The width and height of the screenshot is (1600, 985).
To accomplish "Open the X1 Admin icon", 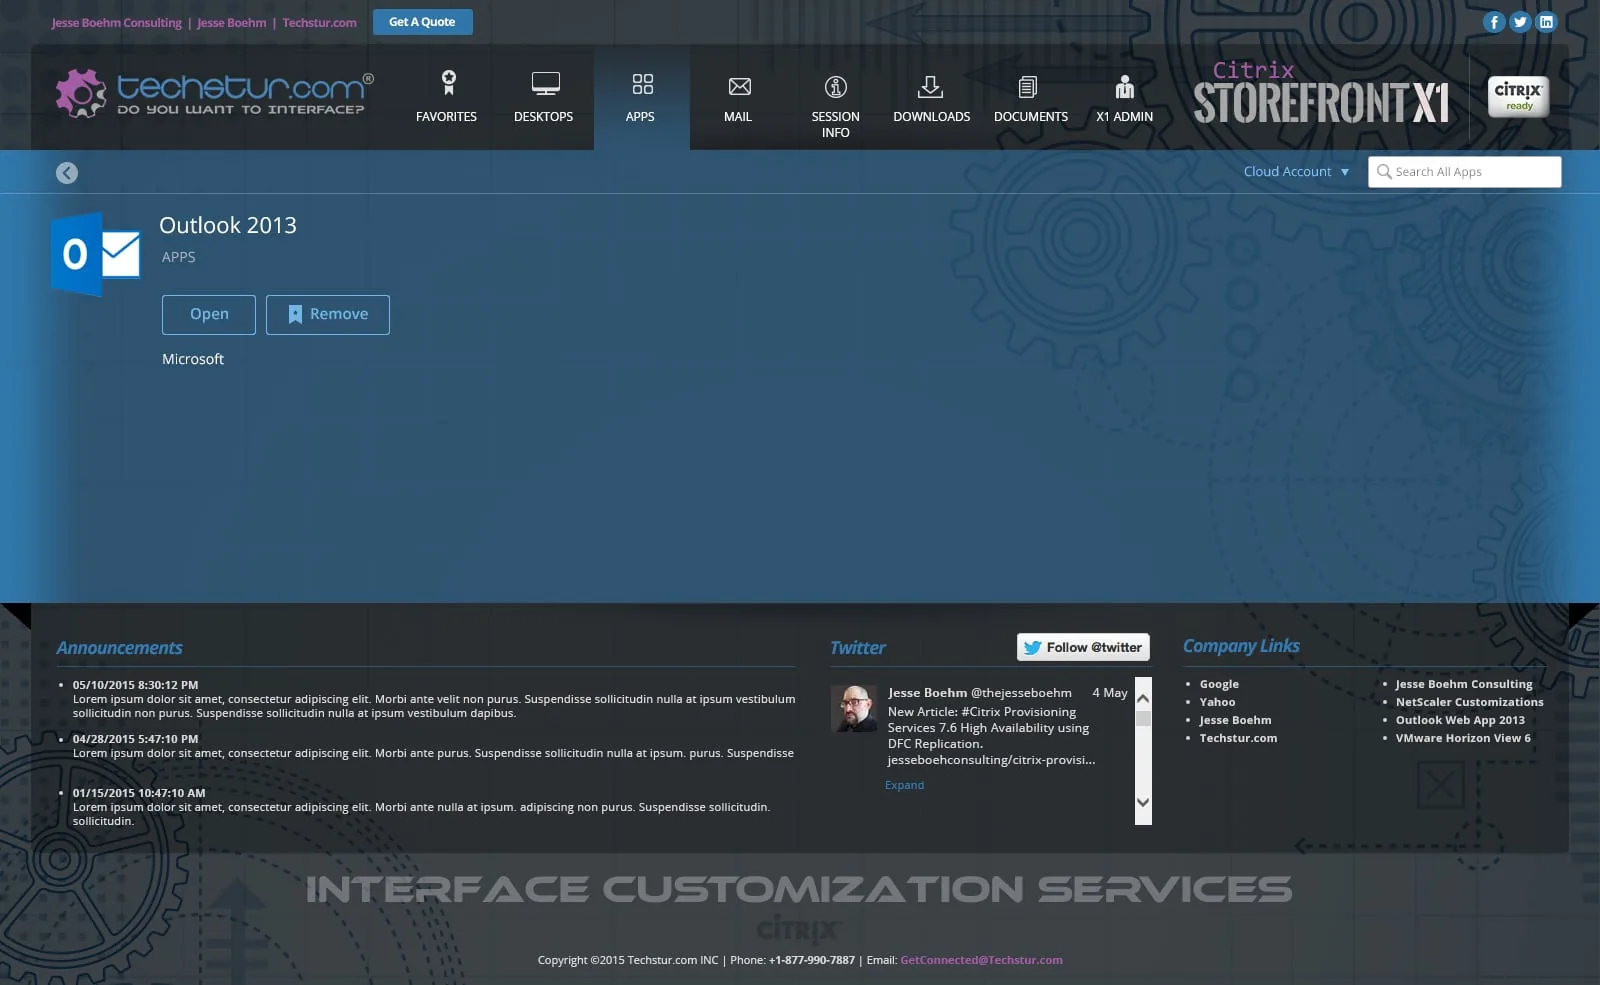I will 1125,86.
